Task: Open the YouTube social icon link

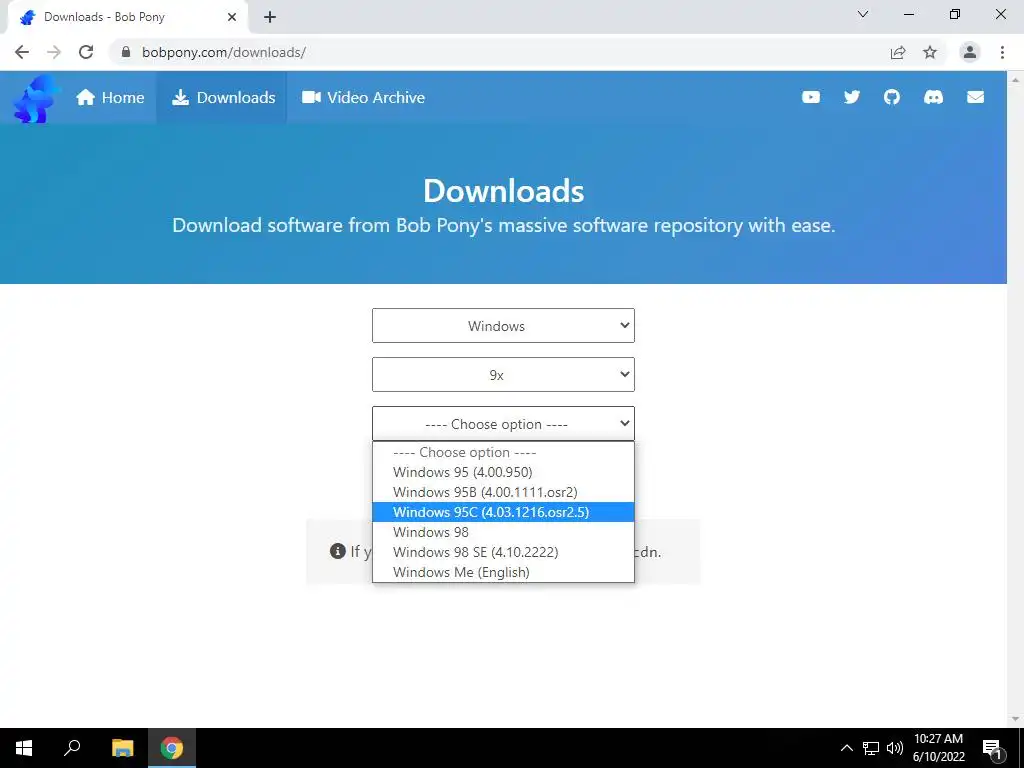Action: pyautogui.click(x=810, y=97)
